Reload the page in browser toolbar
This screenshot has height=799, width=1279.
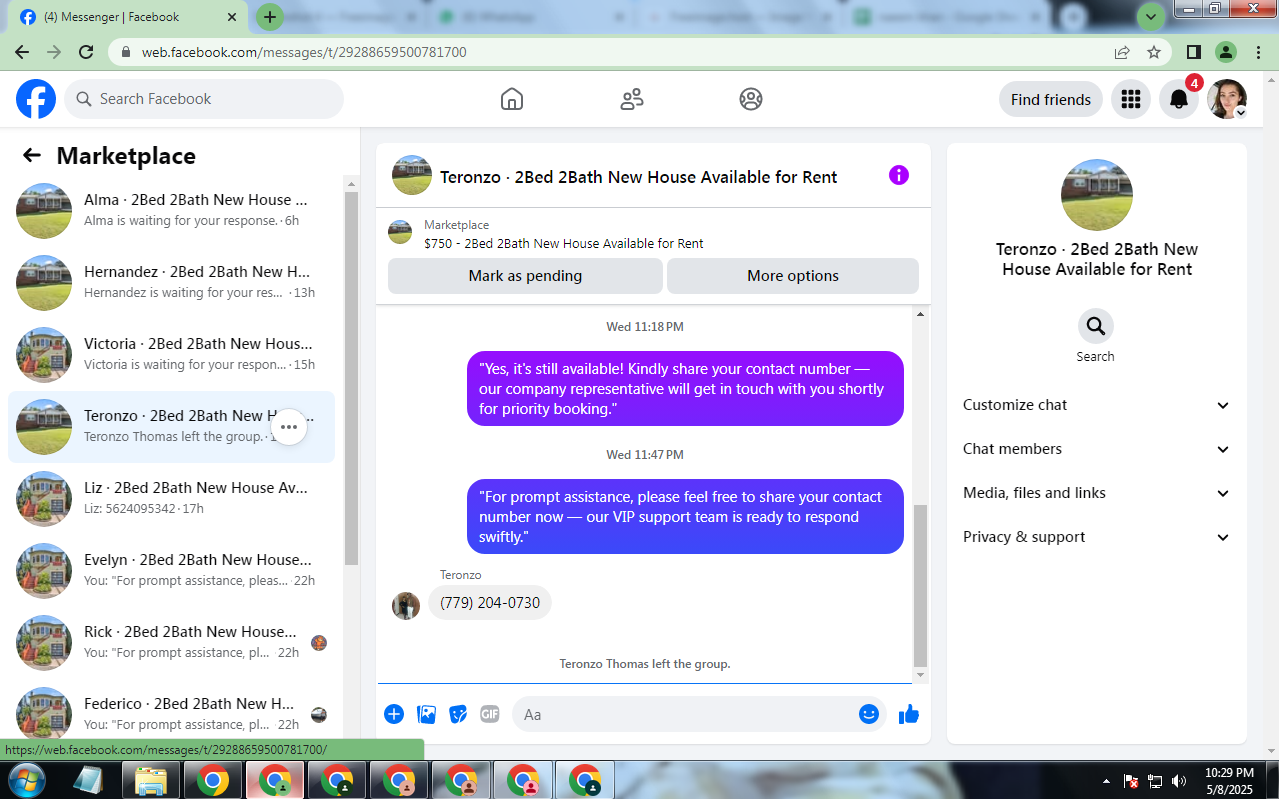click(x=86, y=52)
